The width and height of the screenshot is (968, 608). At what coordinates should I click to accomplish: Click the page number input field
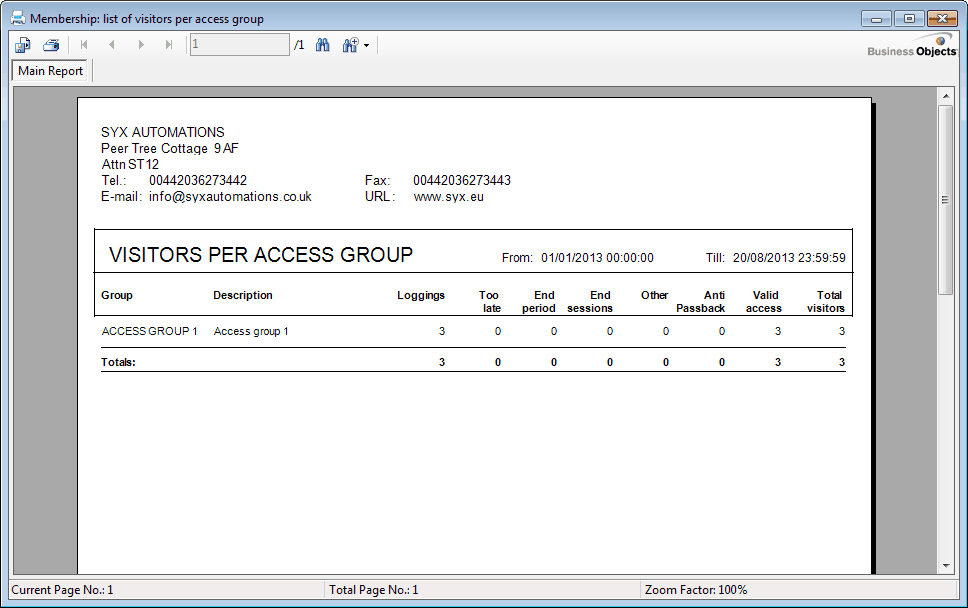click(x=239, y=45)
